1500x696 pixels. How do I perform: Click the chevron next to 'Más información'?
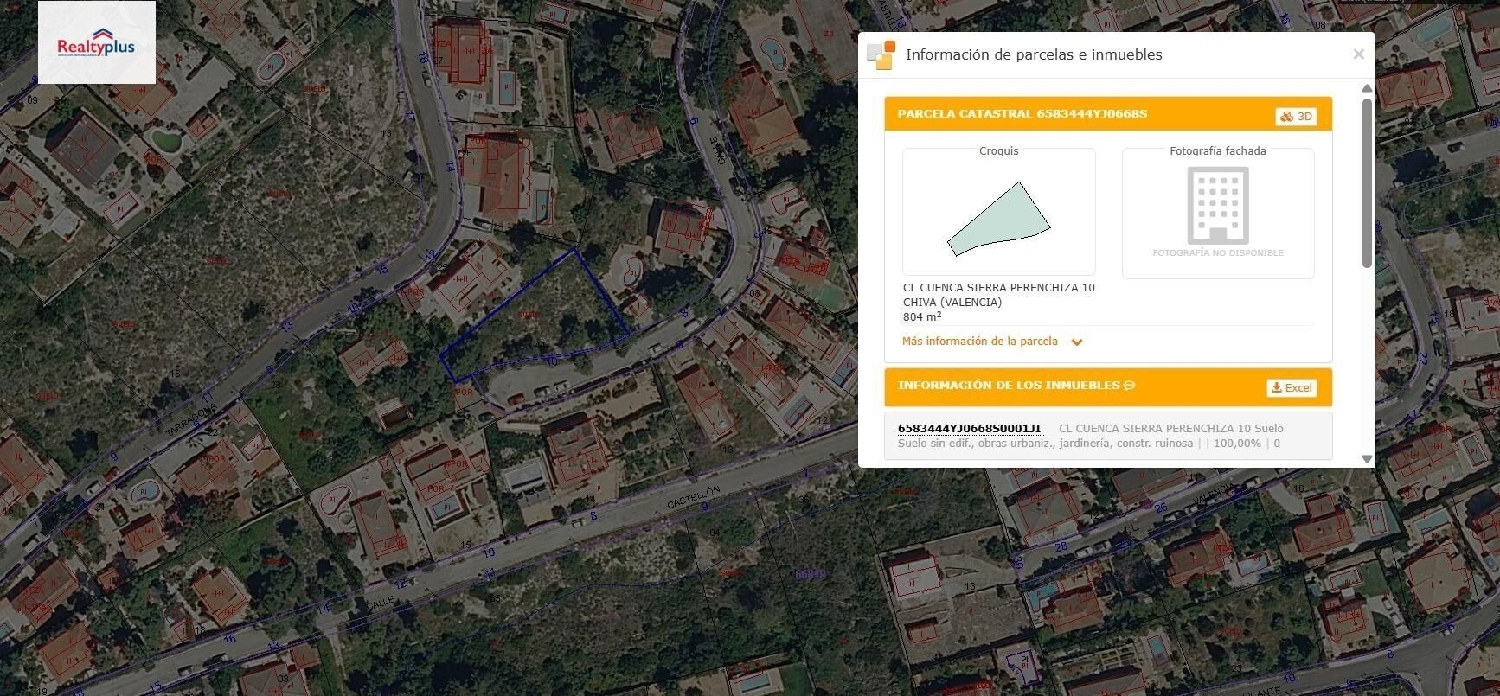click(1077, 342)
